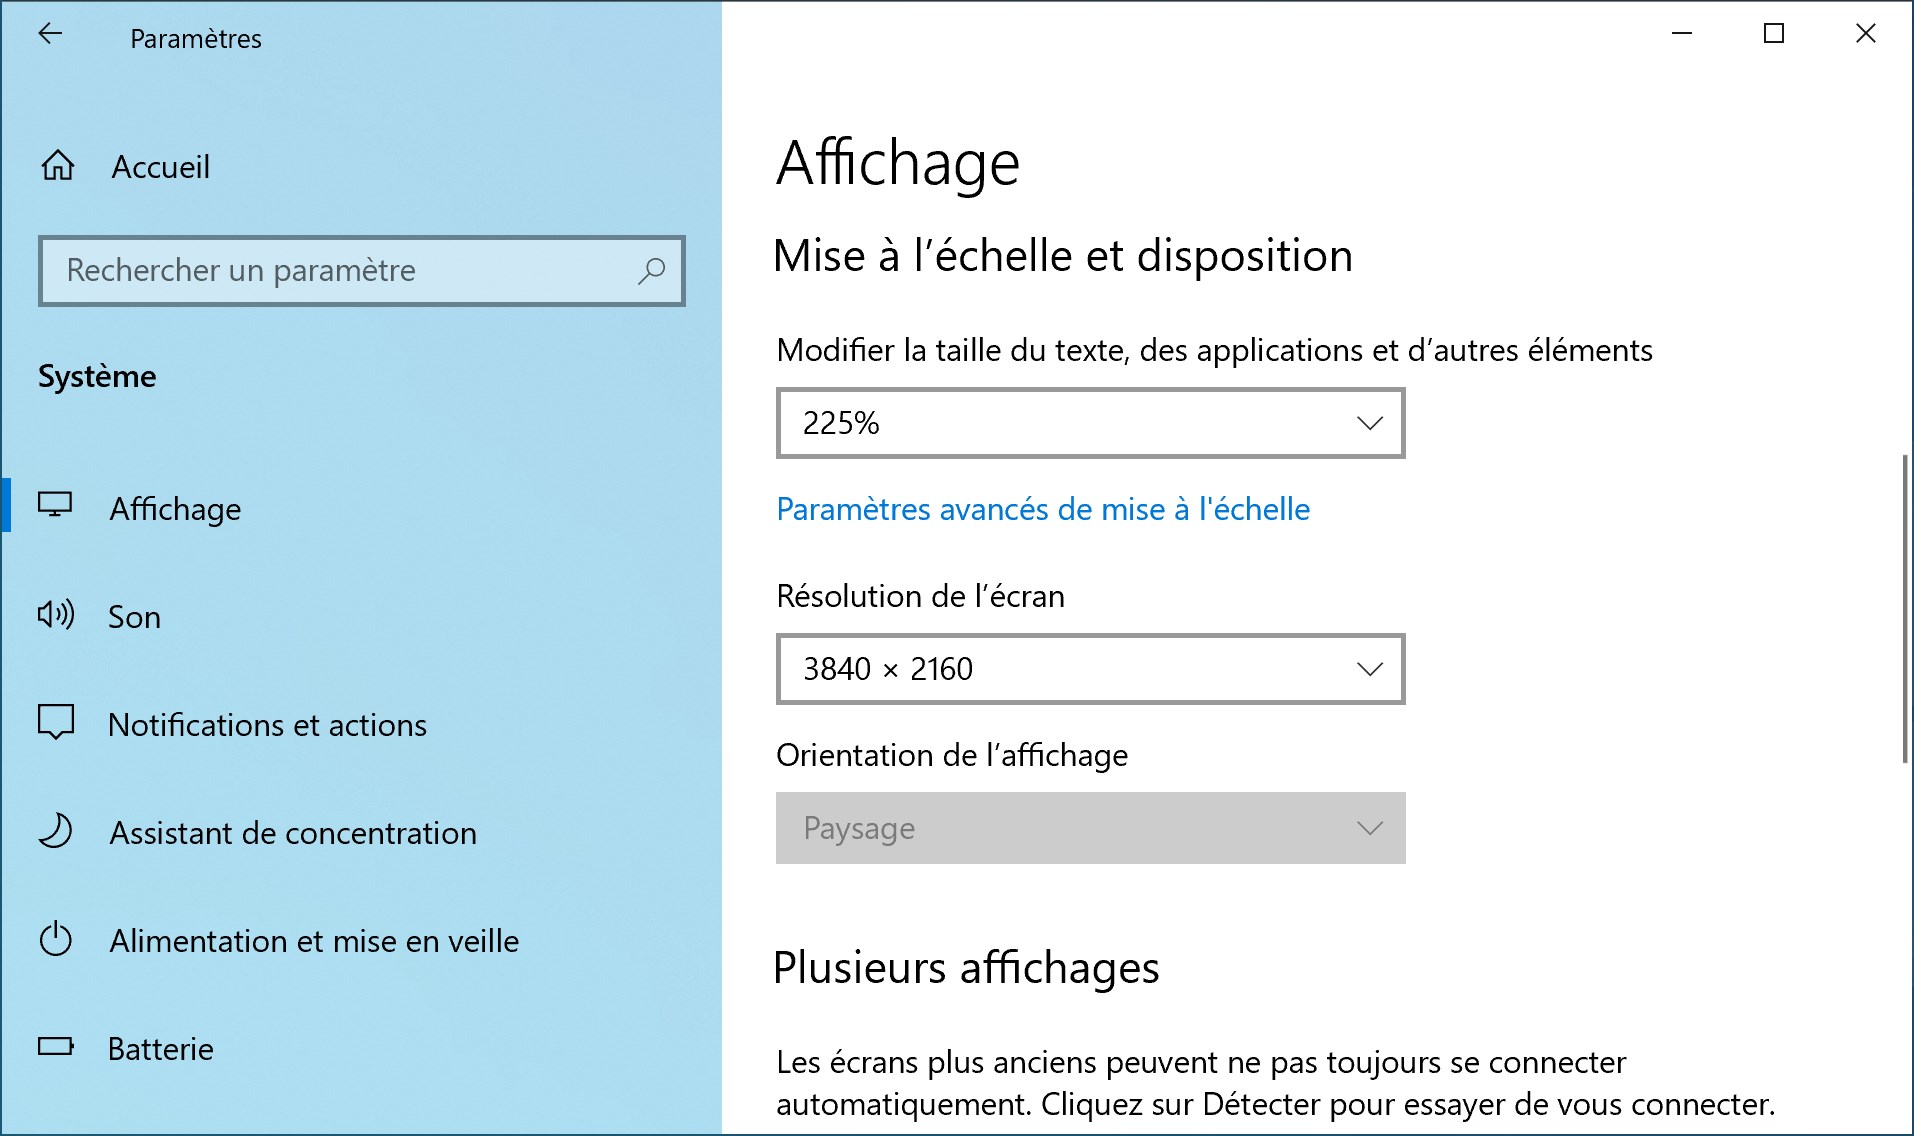Click the Alimentation power icon
Screen dimensions: 1914x1136
[x=55, y=939]
